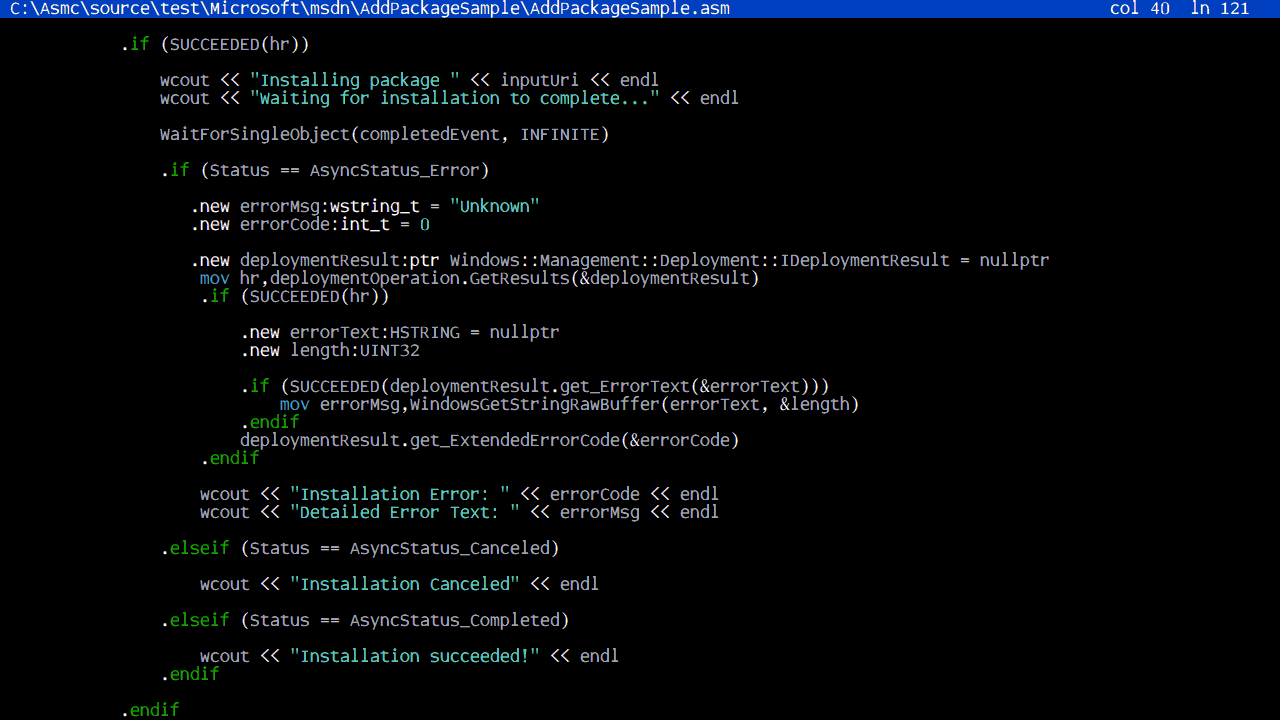
Task: Click the string "Installation Canceled"
Action: pyautogui.click(x=405, y=585)
